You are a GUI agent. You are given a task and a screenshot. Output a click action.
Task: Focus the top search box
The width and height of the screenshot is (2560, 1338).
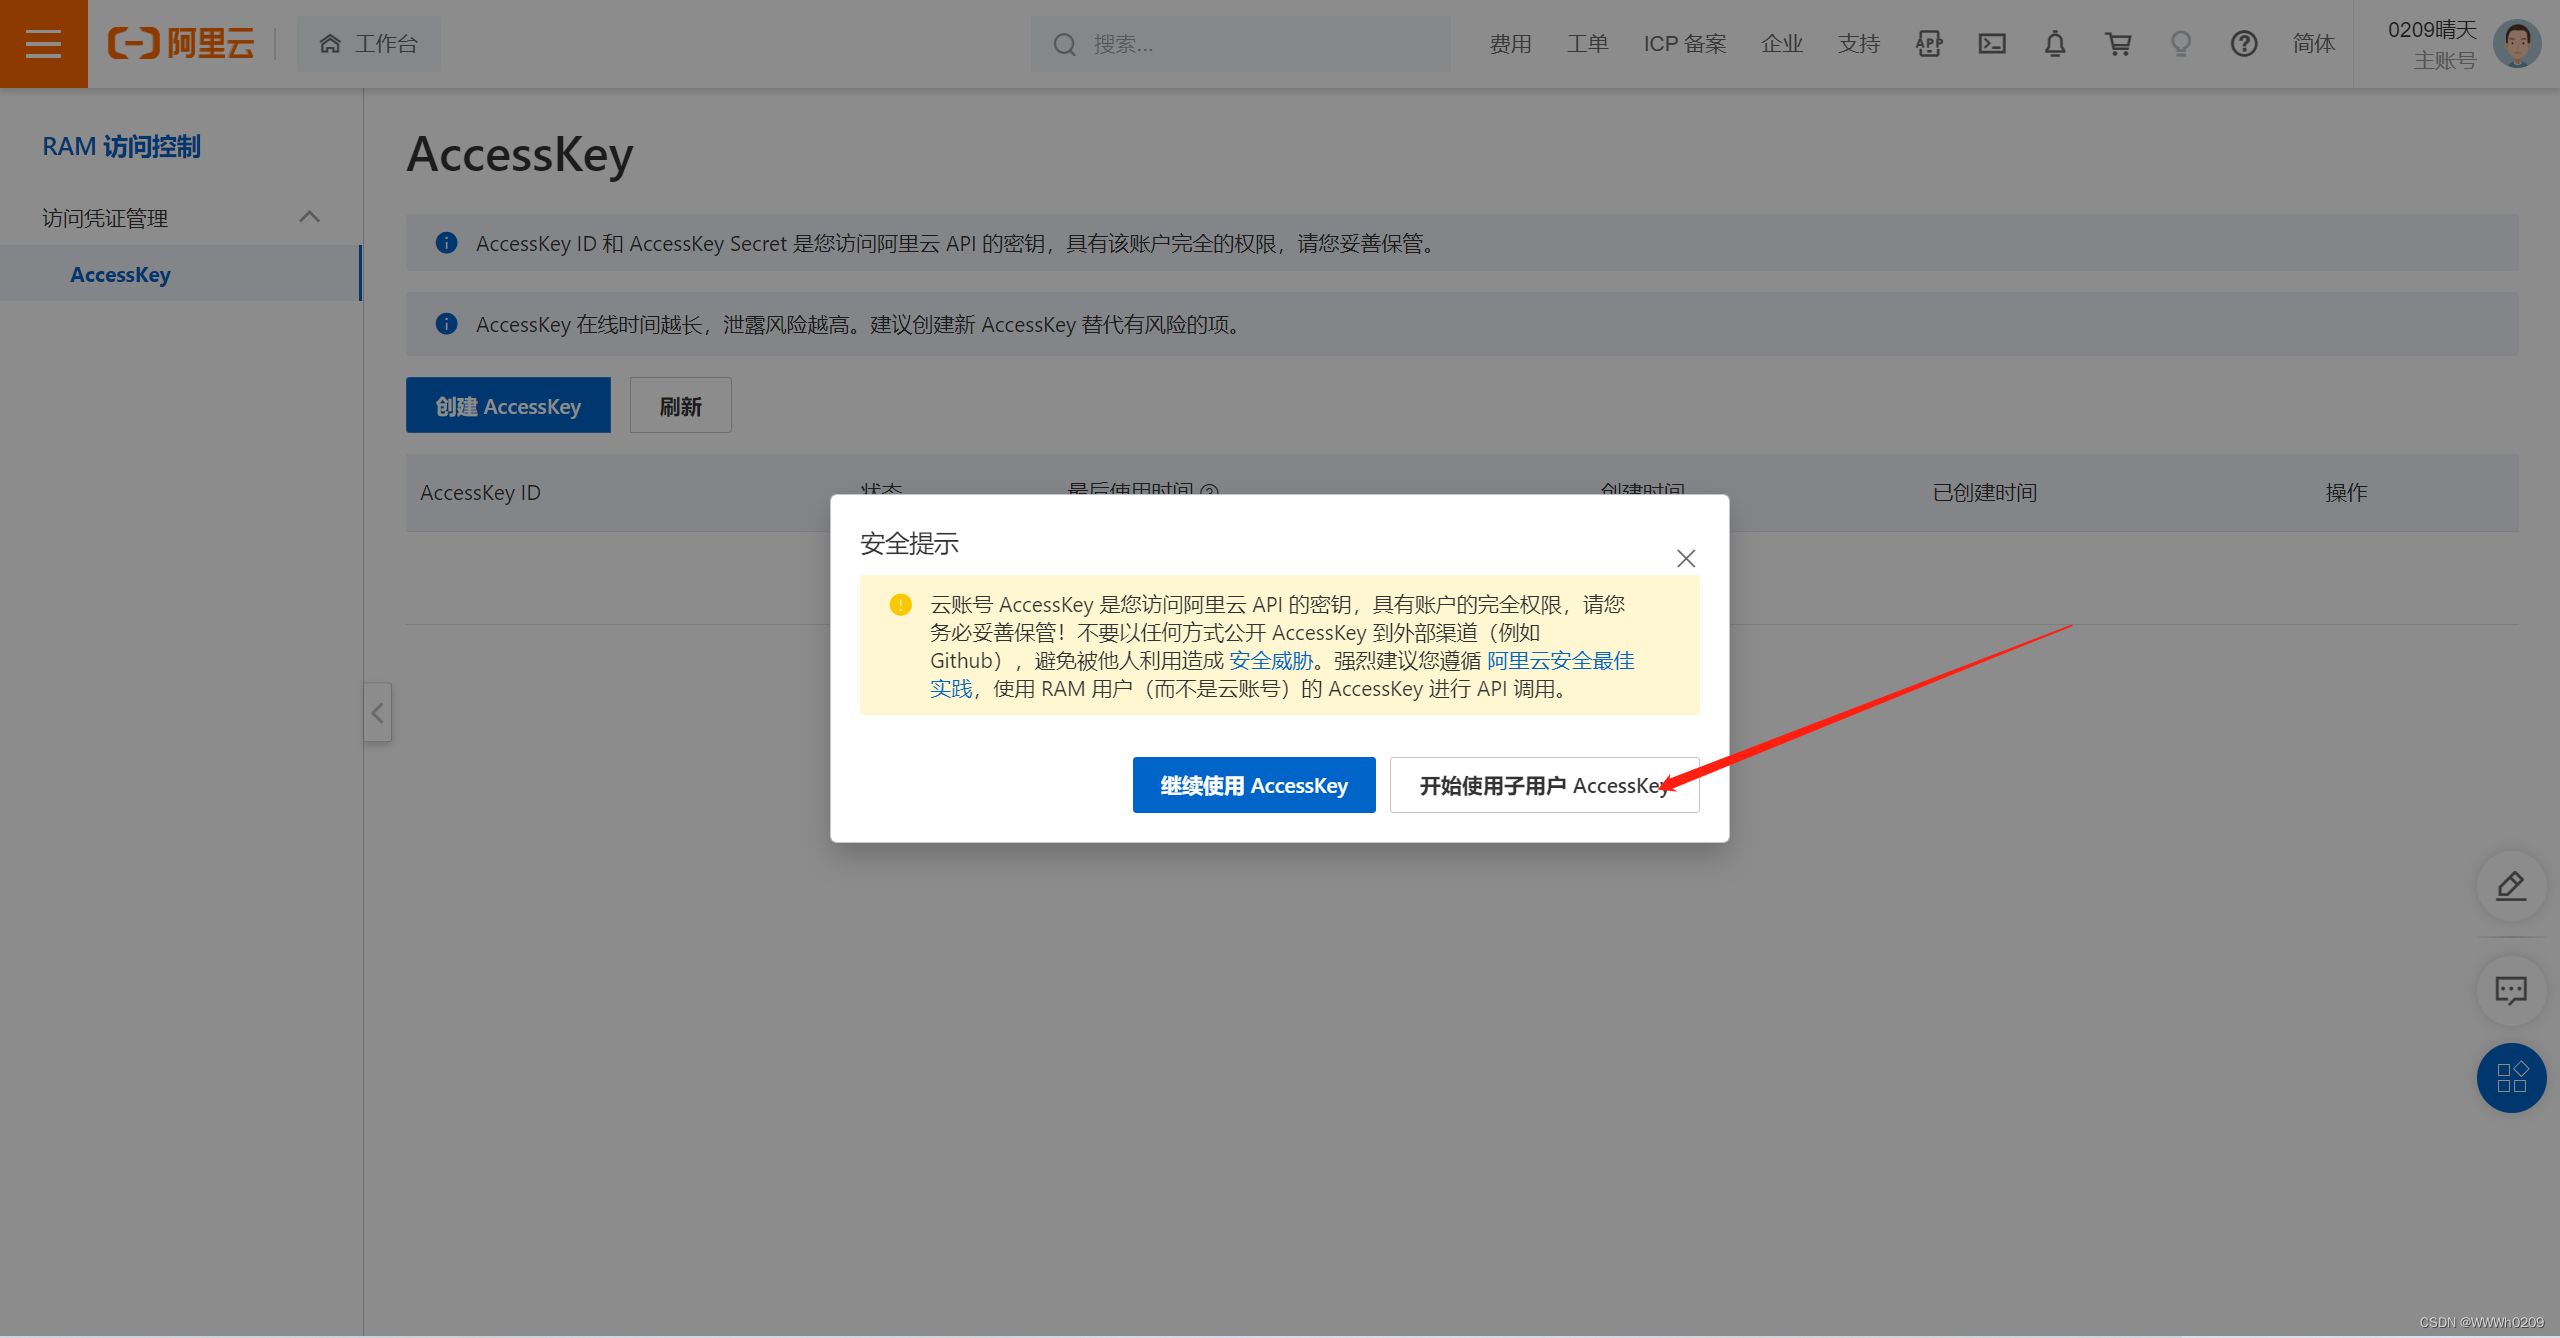[1240, 44]
